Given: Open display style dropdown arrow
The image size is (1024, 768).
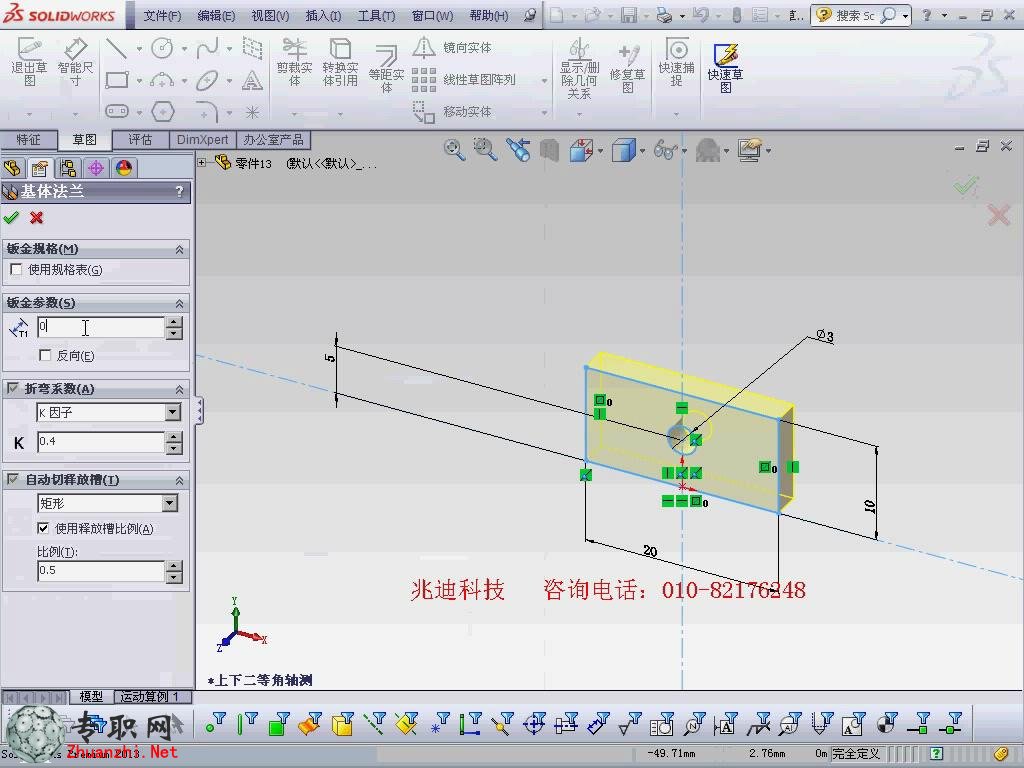Looking at the screenshot, I should tap(643, 152).
